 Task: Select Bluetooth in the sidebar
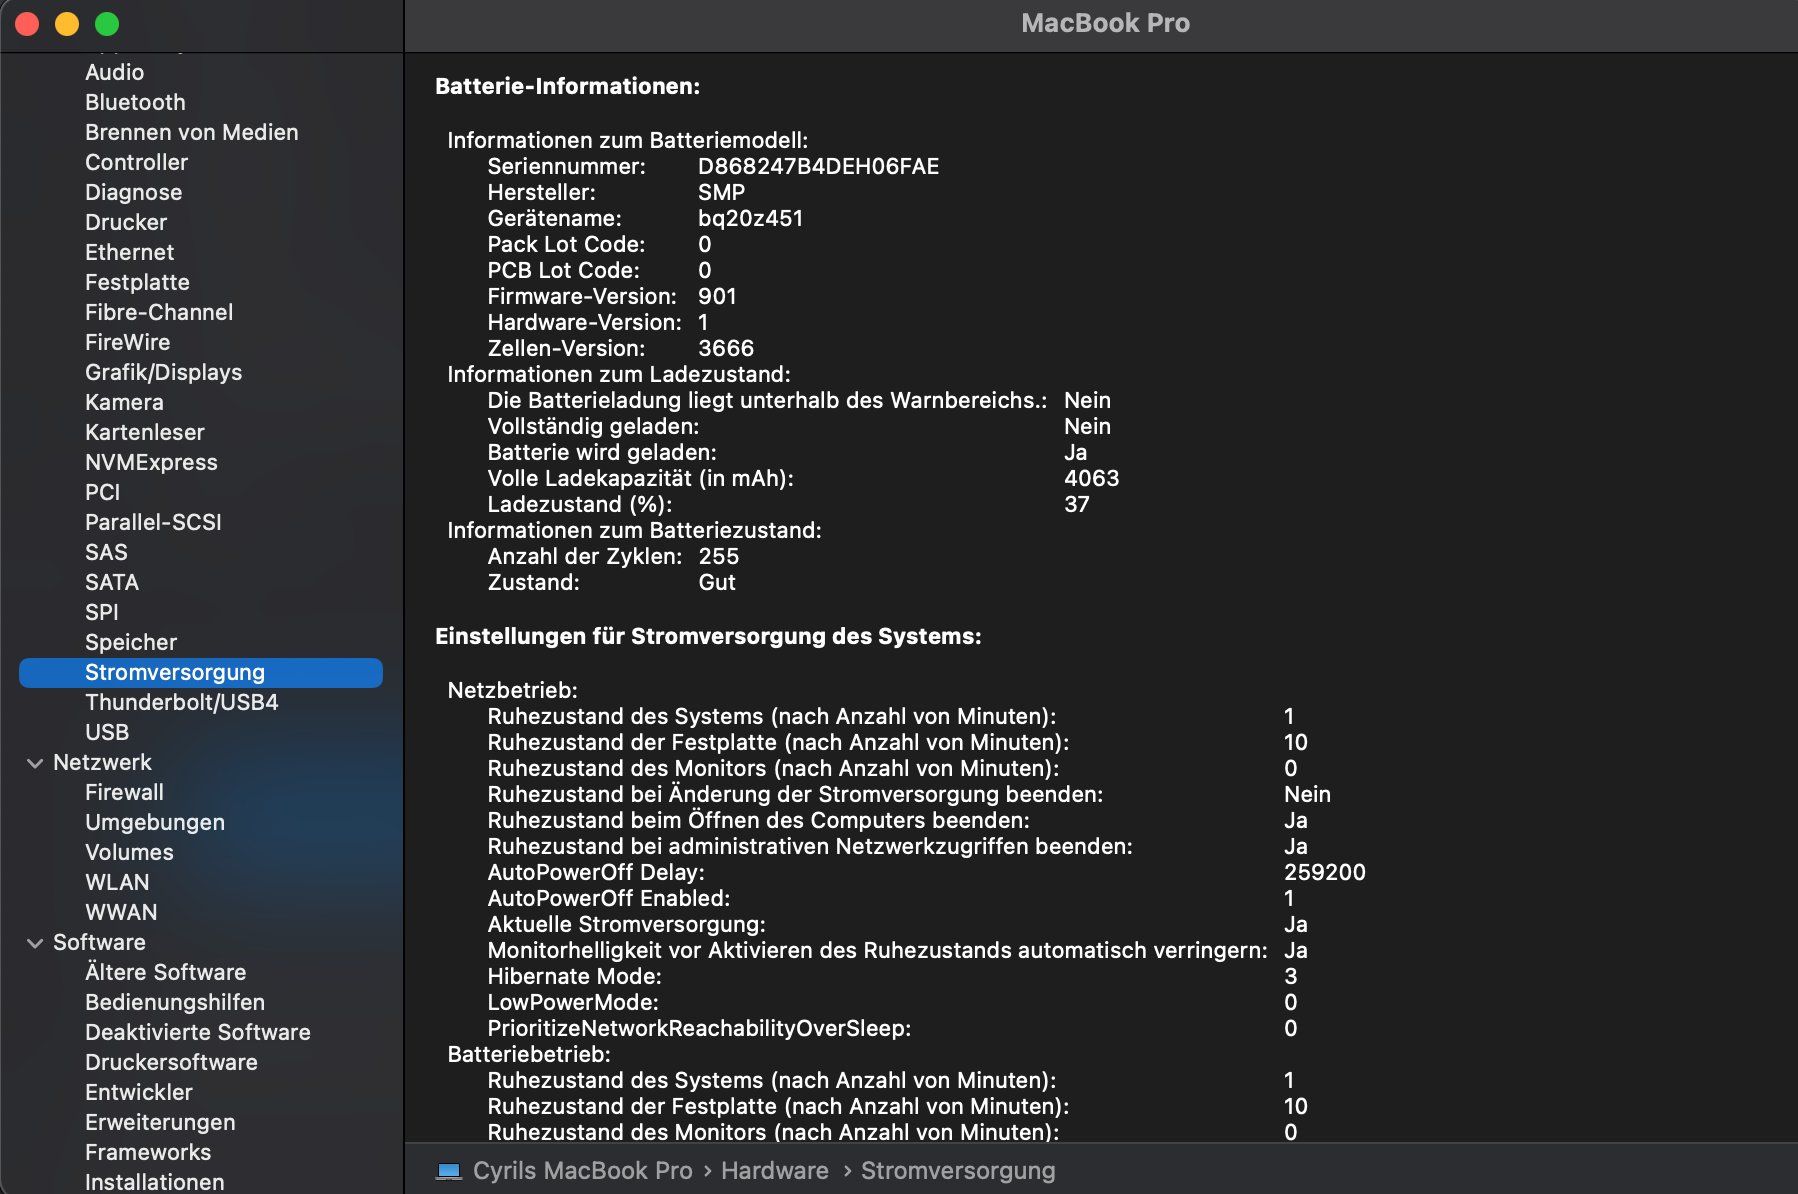135,102
